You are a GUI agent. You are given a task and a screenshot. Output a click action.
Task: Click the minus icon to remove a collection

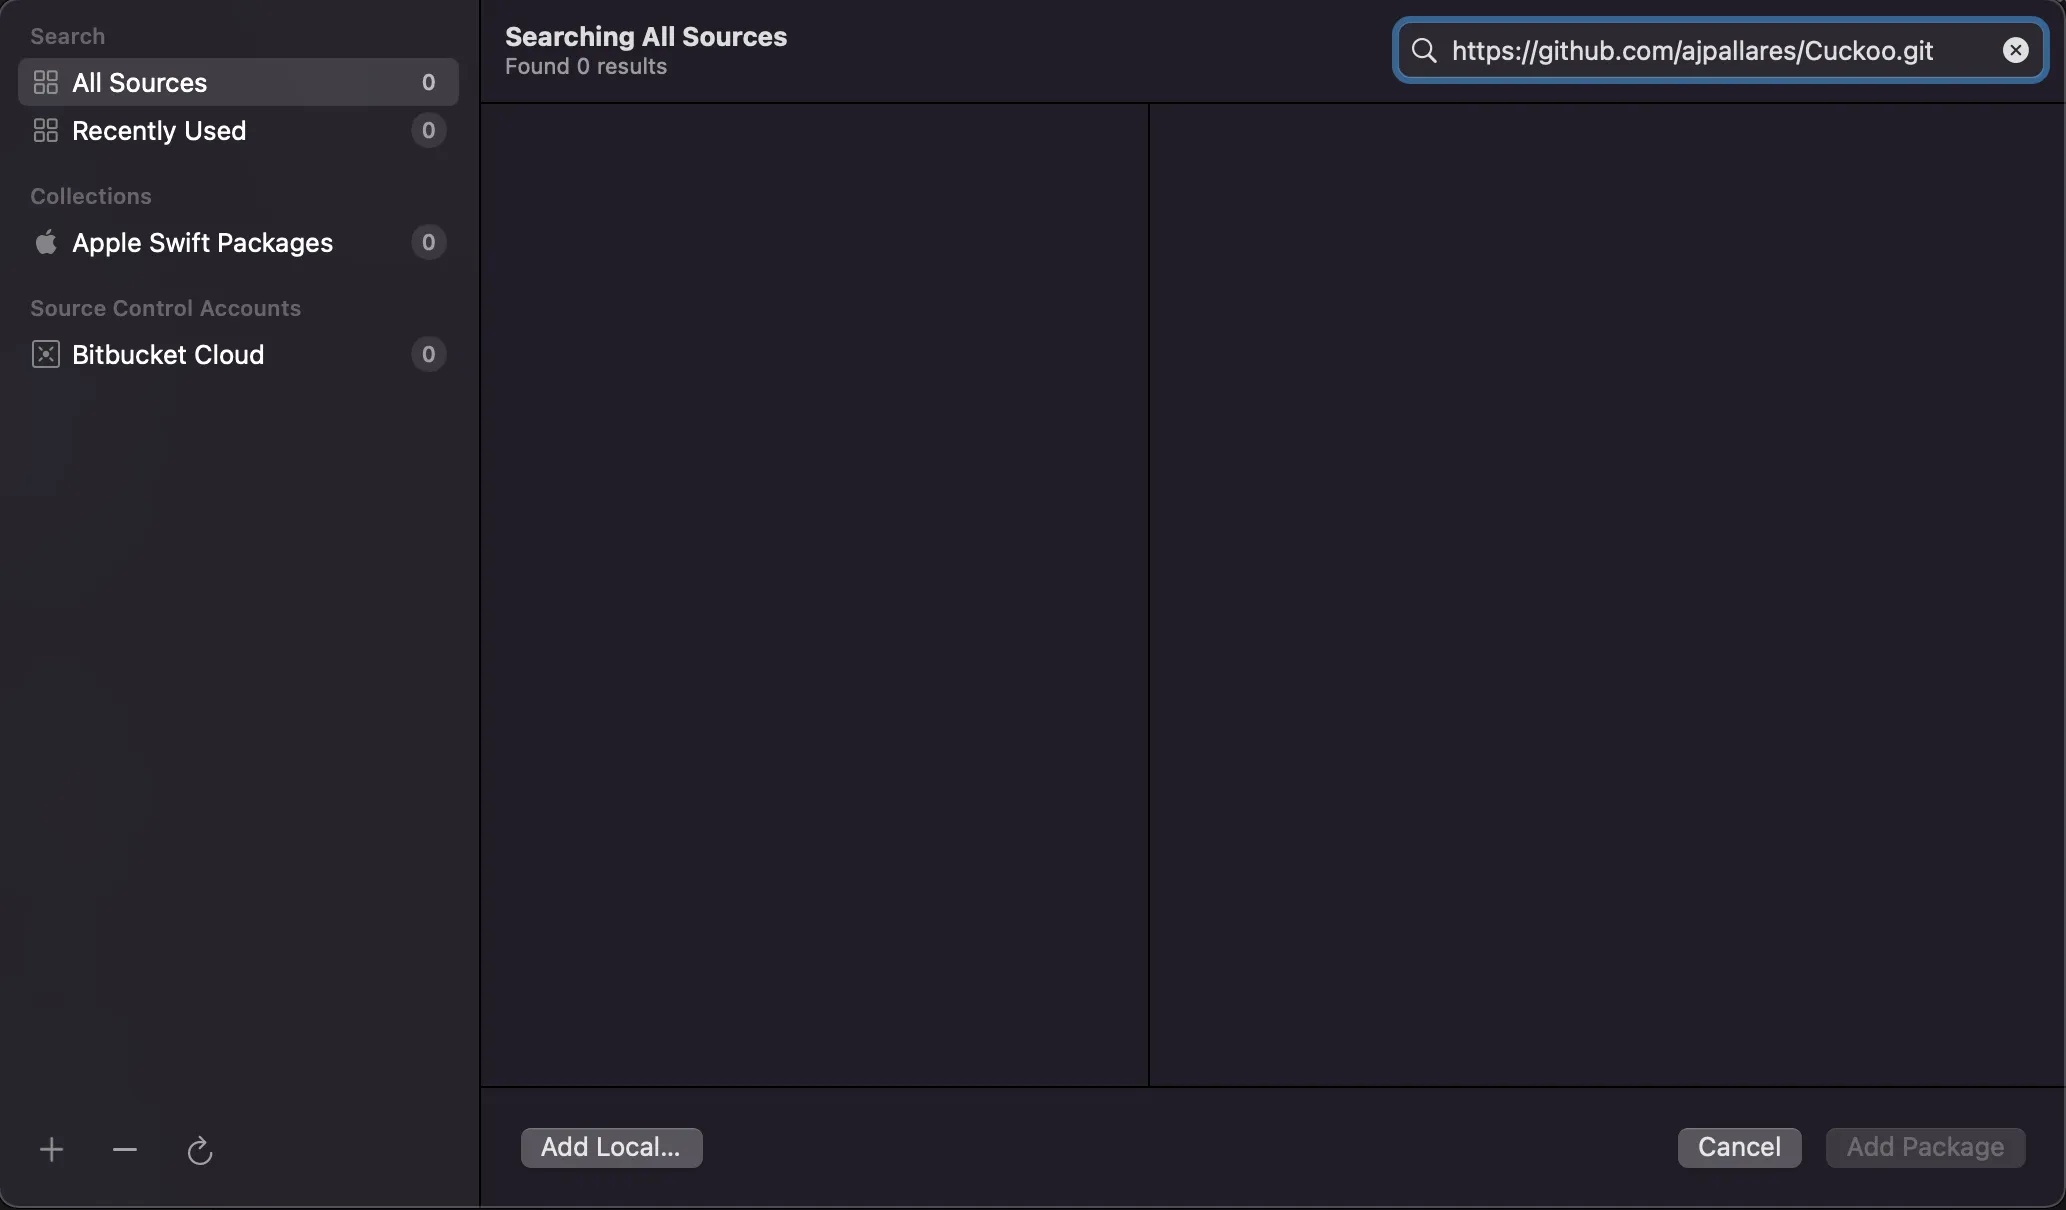pos(125,1150)
